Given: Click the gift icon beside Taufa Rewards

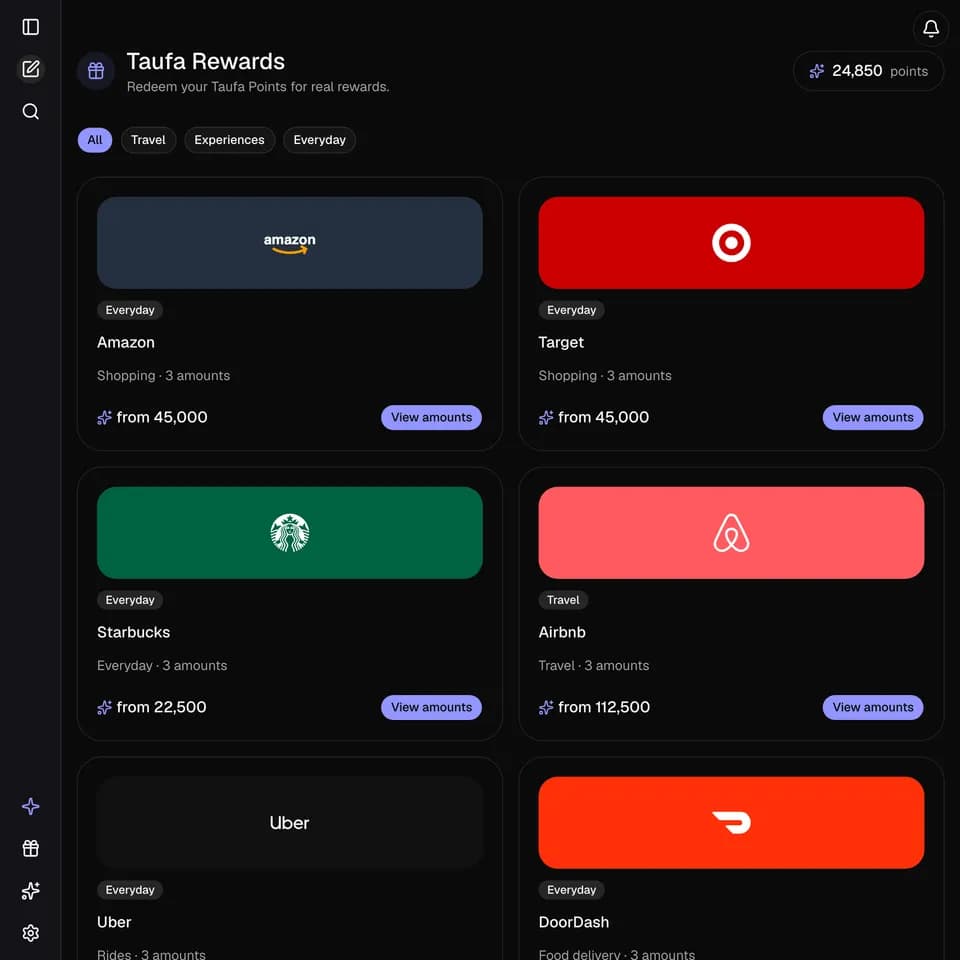Looking at the screenshot, I should click(96, 71).
